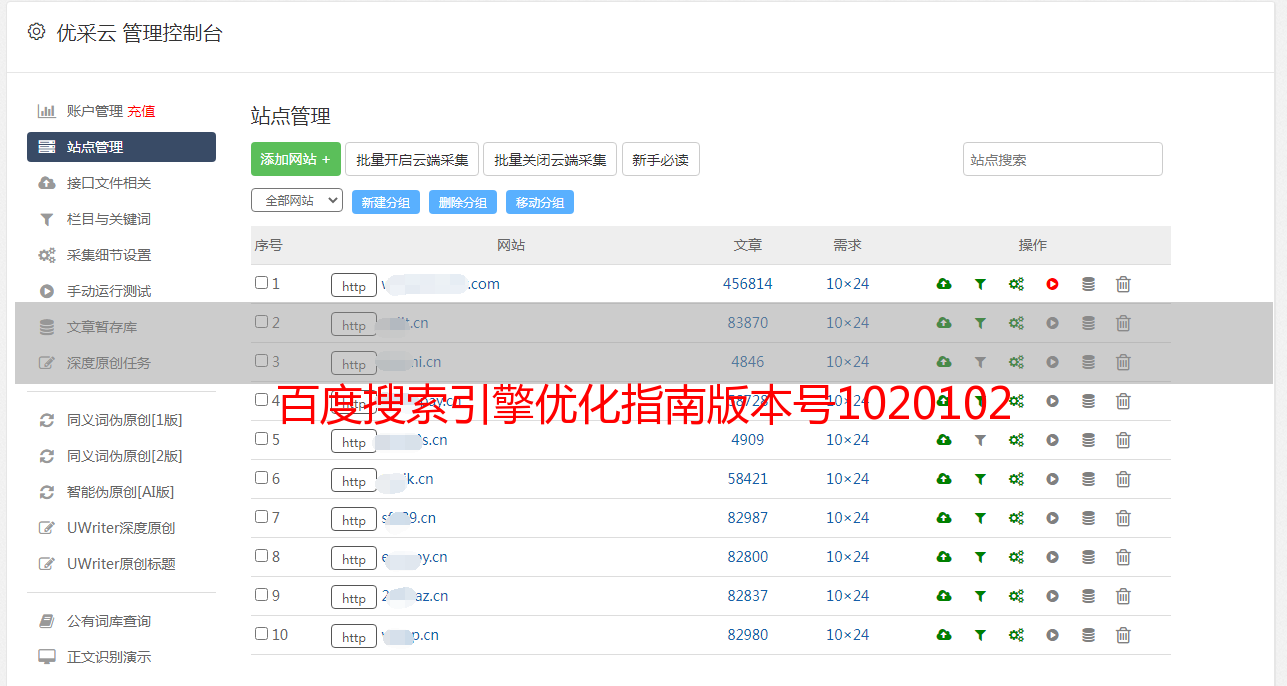The height and width of the screenshot is (686, 1287).
Task: Click the green filter funnel icon in row 7
Action: click(980, 518)
